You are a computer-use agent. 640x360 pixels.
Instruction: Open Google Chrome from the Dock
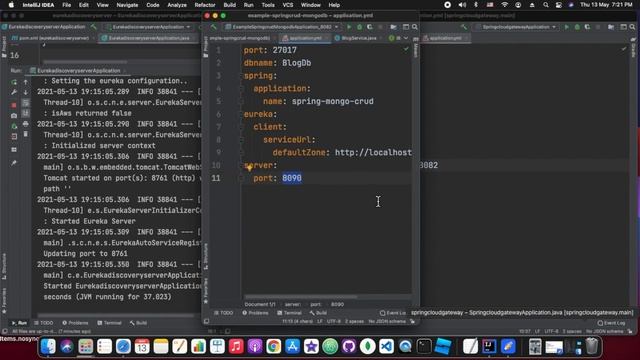(273, 347)
